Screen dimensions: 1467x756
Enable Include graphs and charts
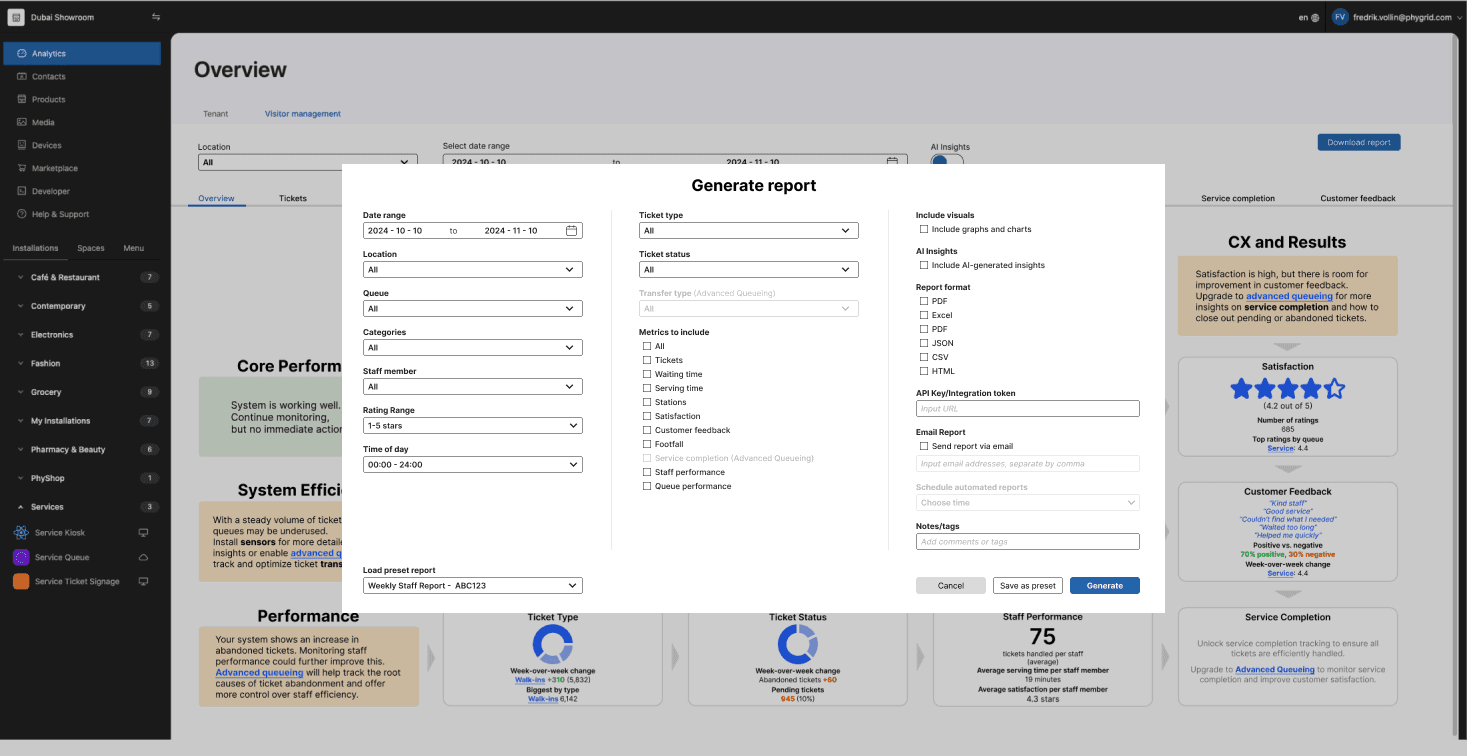tap(924, 229)
